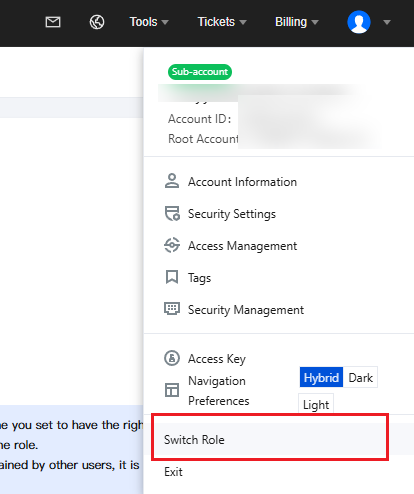Click the arrow beside the avatar
The width and height of the screenshot is (414, 494).
[387, 22]
